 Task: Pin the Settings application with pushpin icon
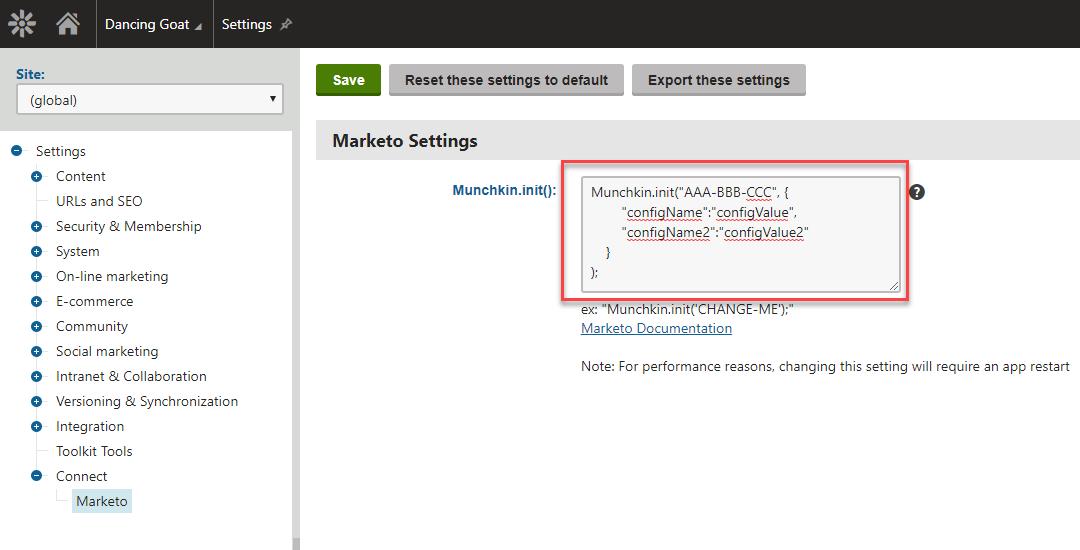click(x=286, y=24)
